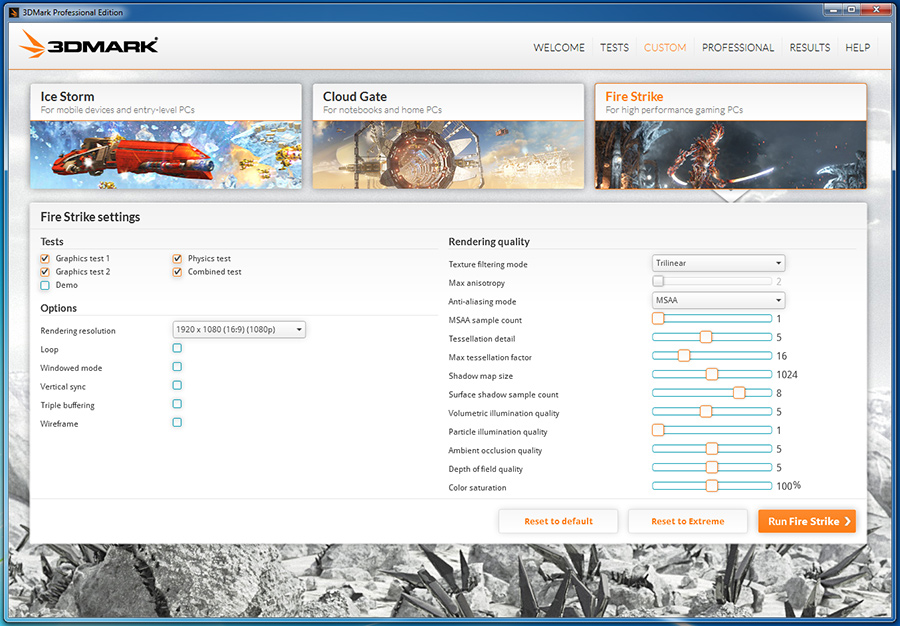Select the Cloud Gate benchmark card
Viewport: 900px width, 626px height.
[448, 137]
